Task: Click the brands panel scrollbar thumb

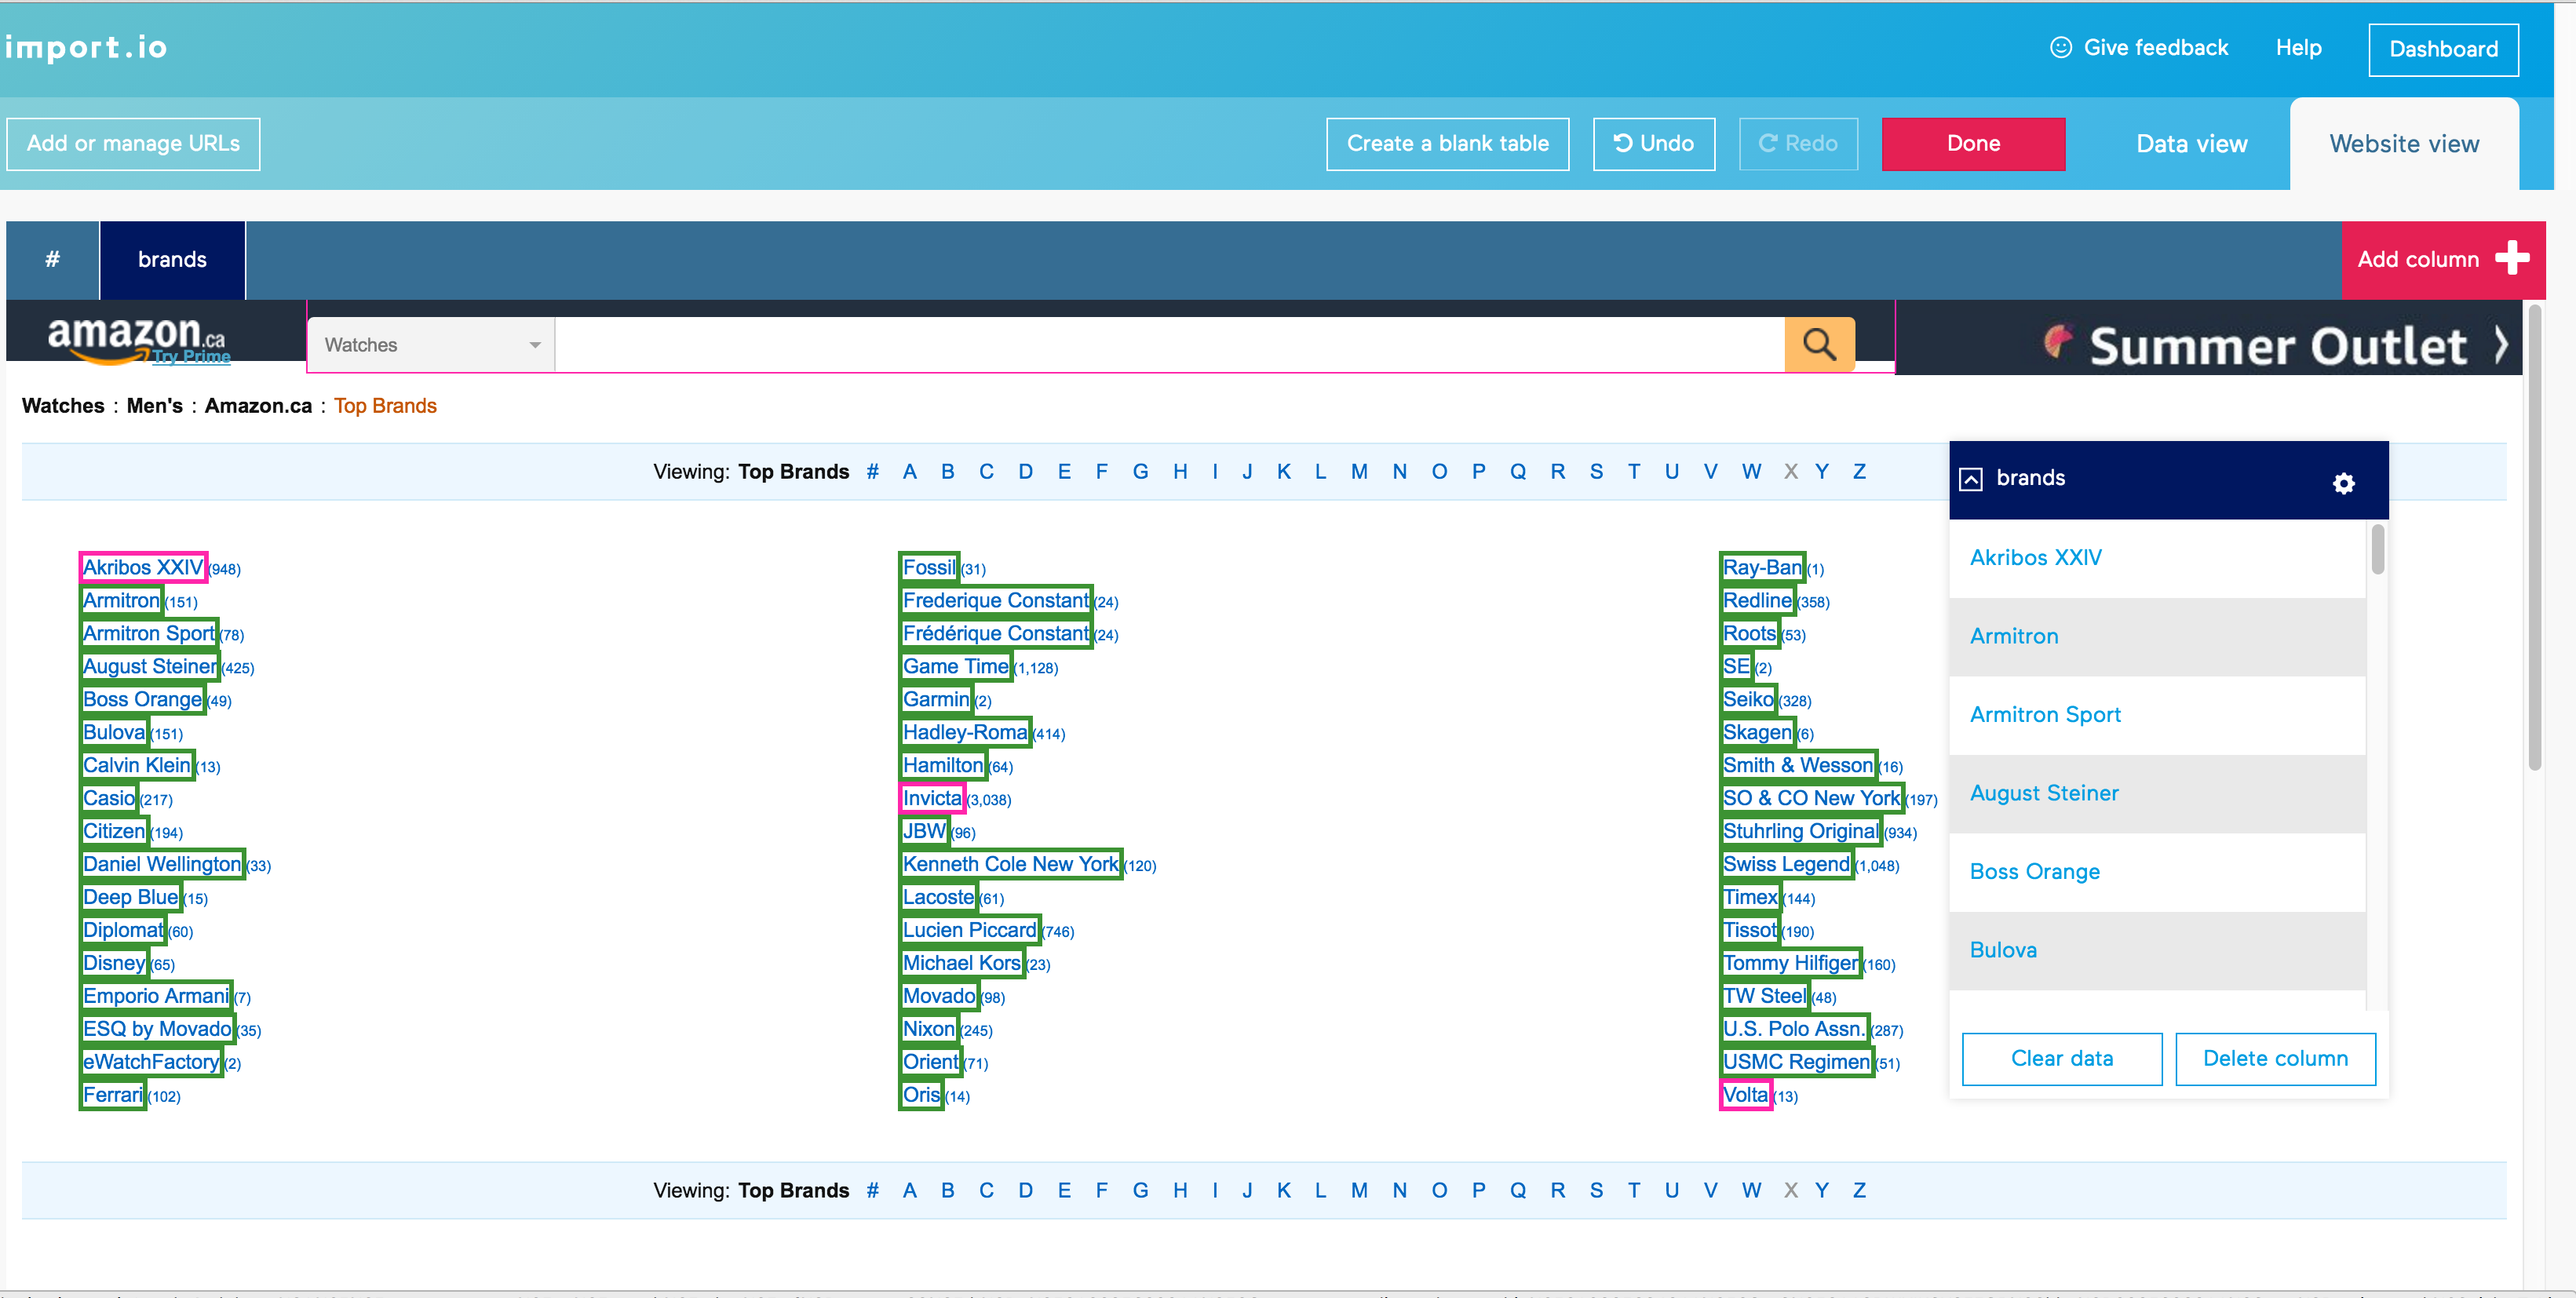Action: pos(2377,549)
